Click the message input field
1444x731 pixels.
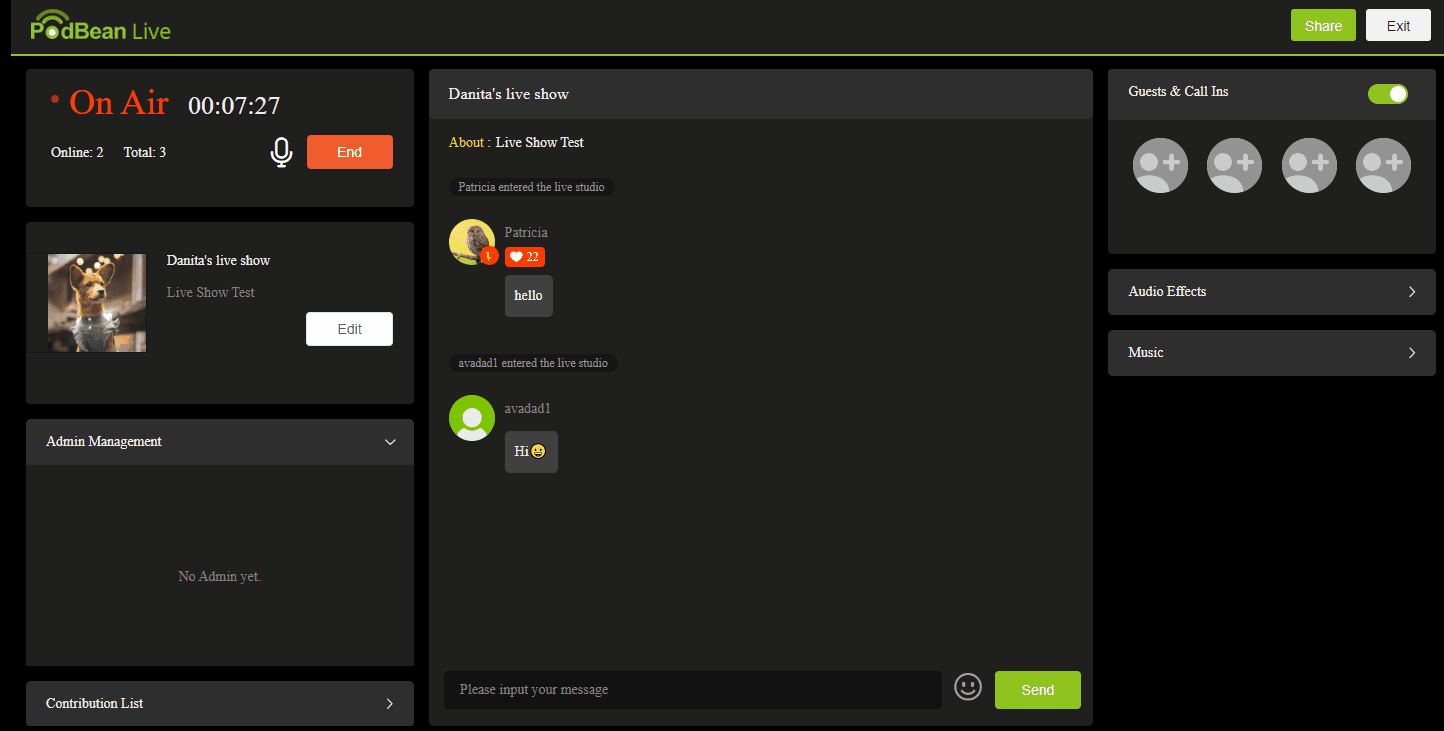(x=692, y=689)
